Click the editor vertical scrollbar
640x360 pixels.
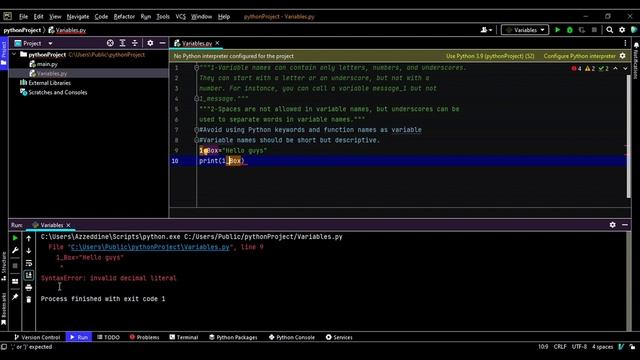click(629, 135)
